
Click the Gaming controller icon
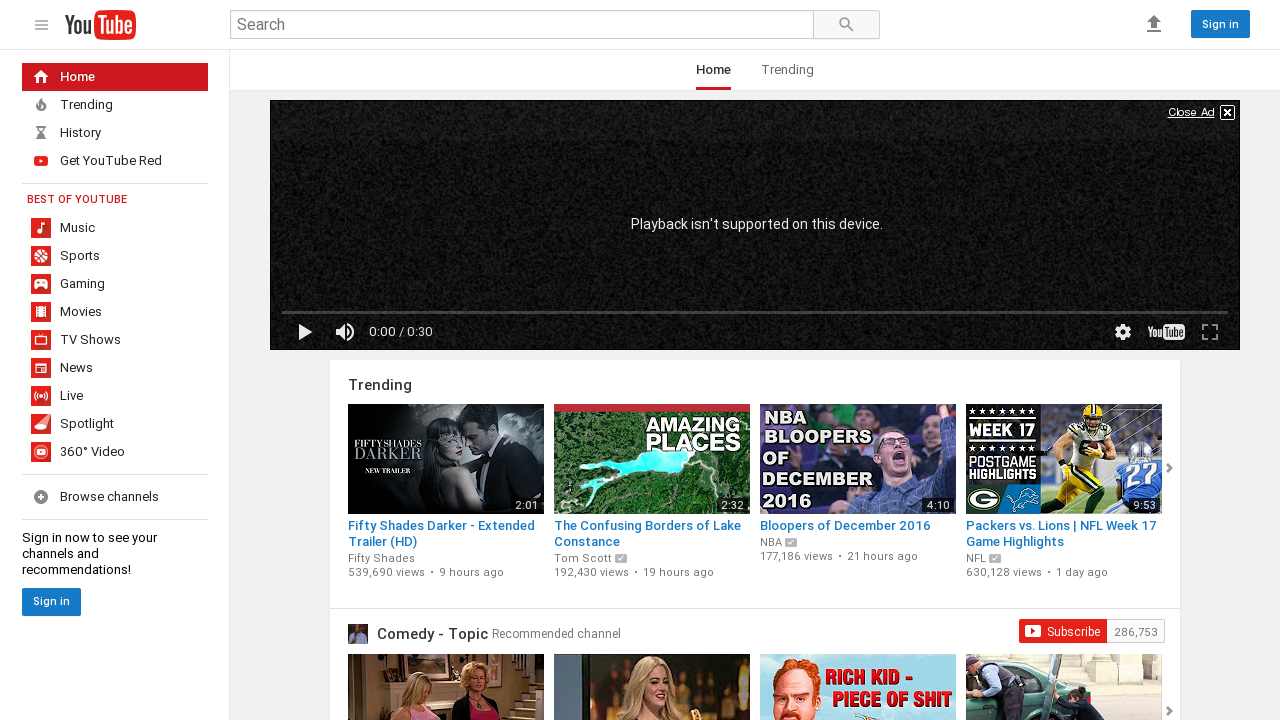pos(41,284)
